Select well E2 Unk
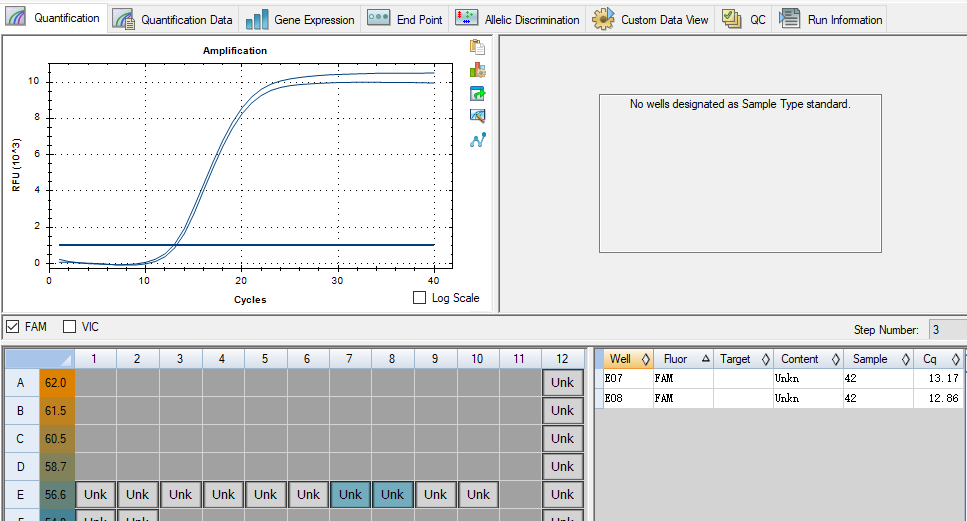 (x=138, y=494)
